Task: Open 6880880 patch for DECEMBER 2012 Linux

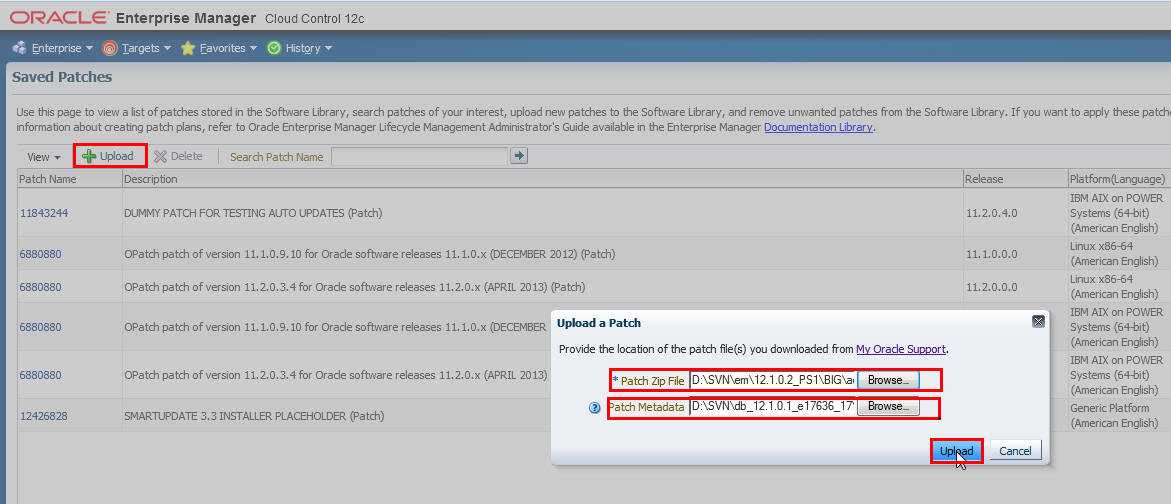Action: (x=40, y=254)
